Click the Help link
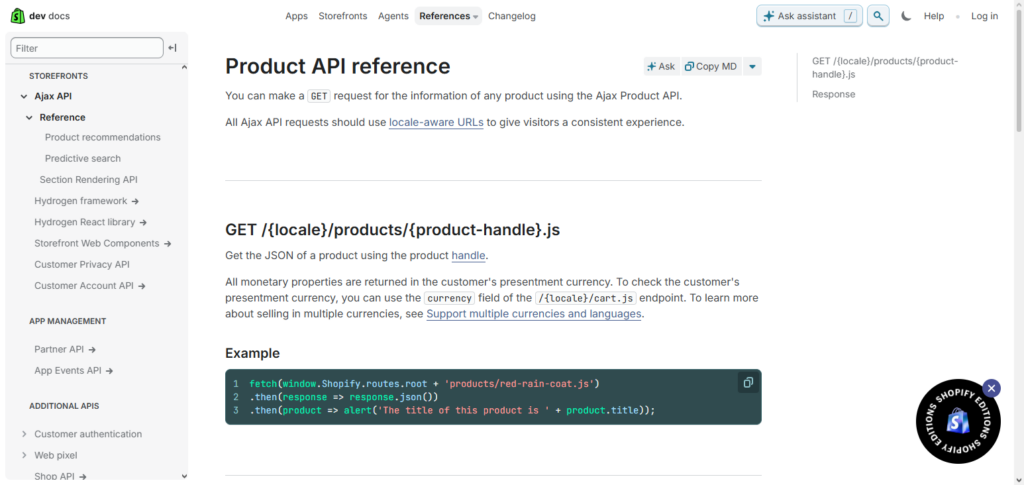Screen dimensions: 1024x485 [x=934, y=16]
